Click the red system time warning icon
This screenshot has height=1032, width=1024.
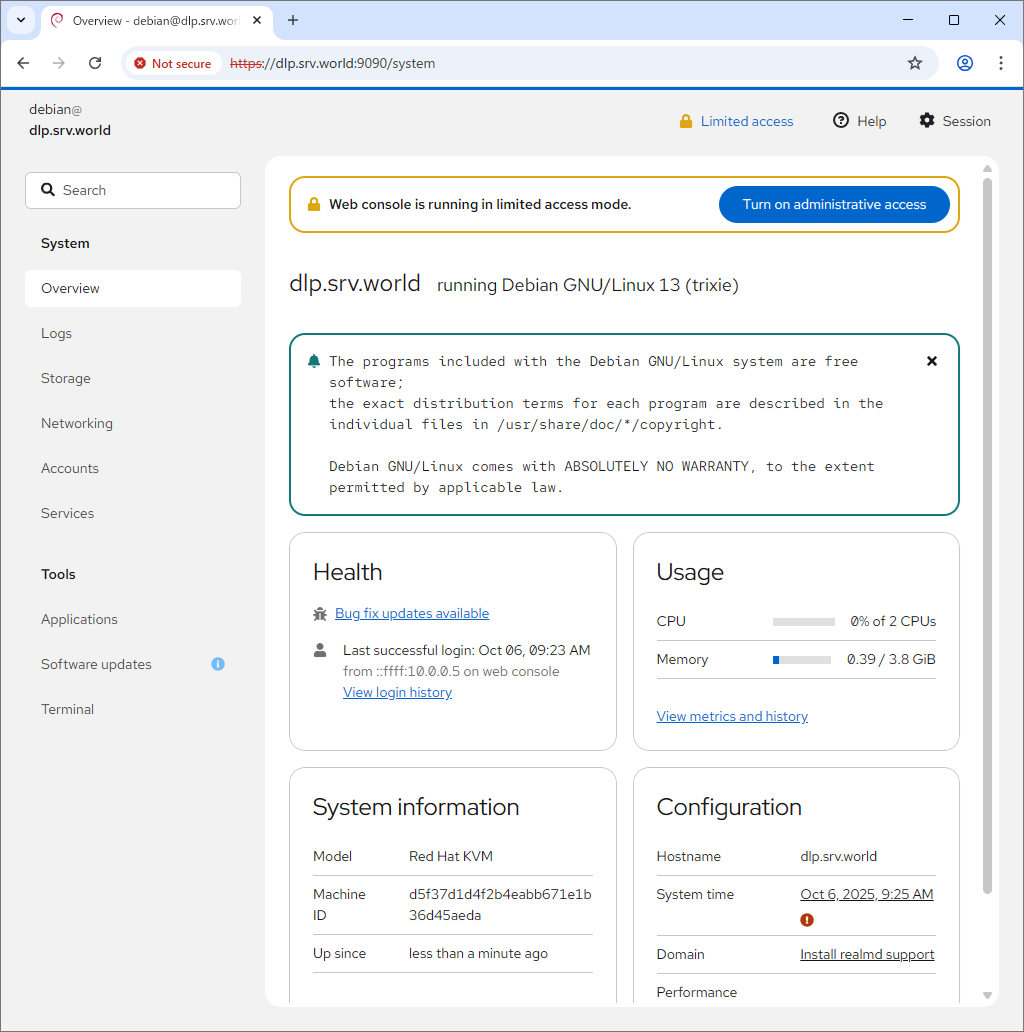click(807, 920)
